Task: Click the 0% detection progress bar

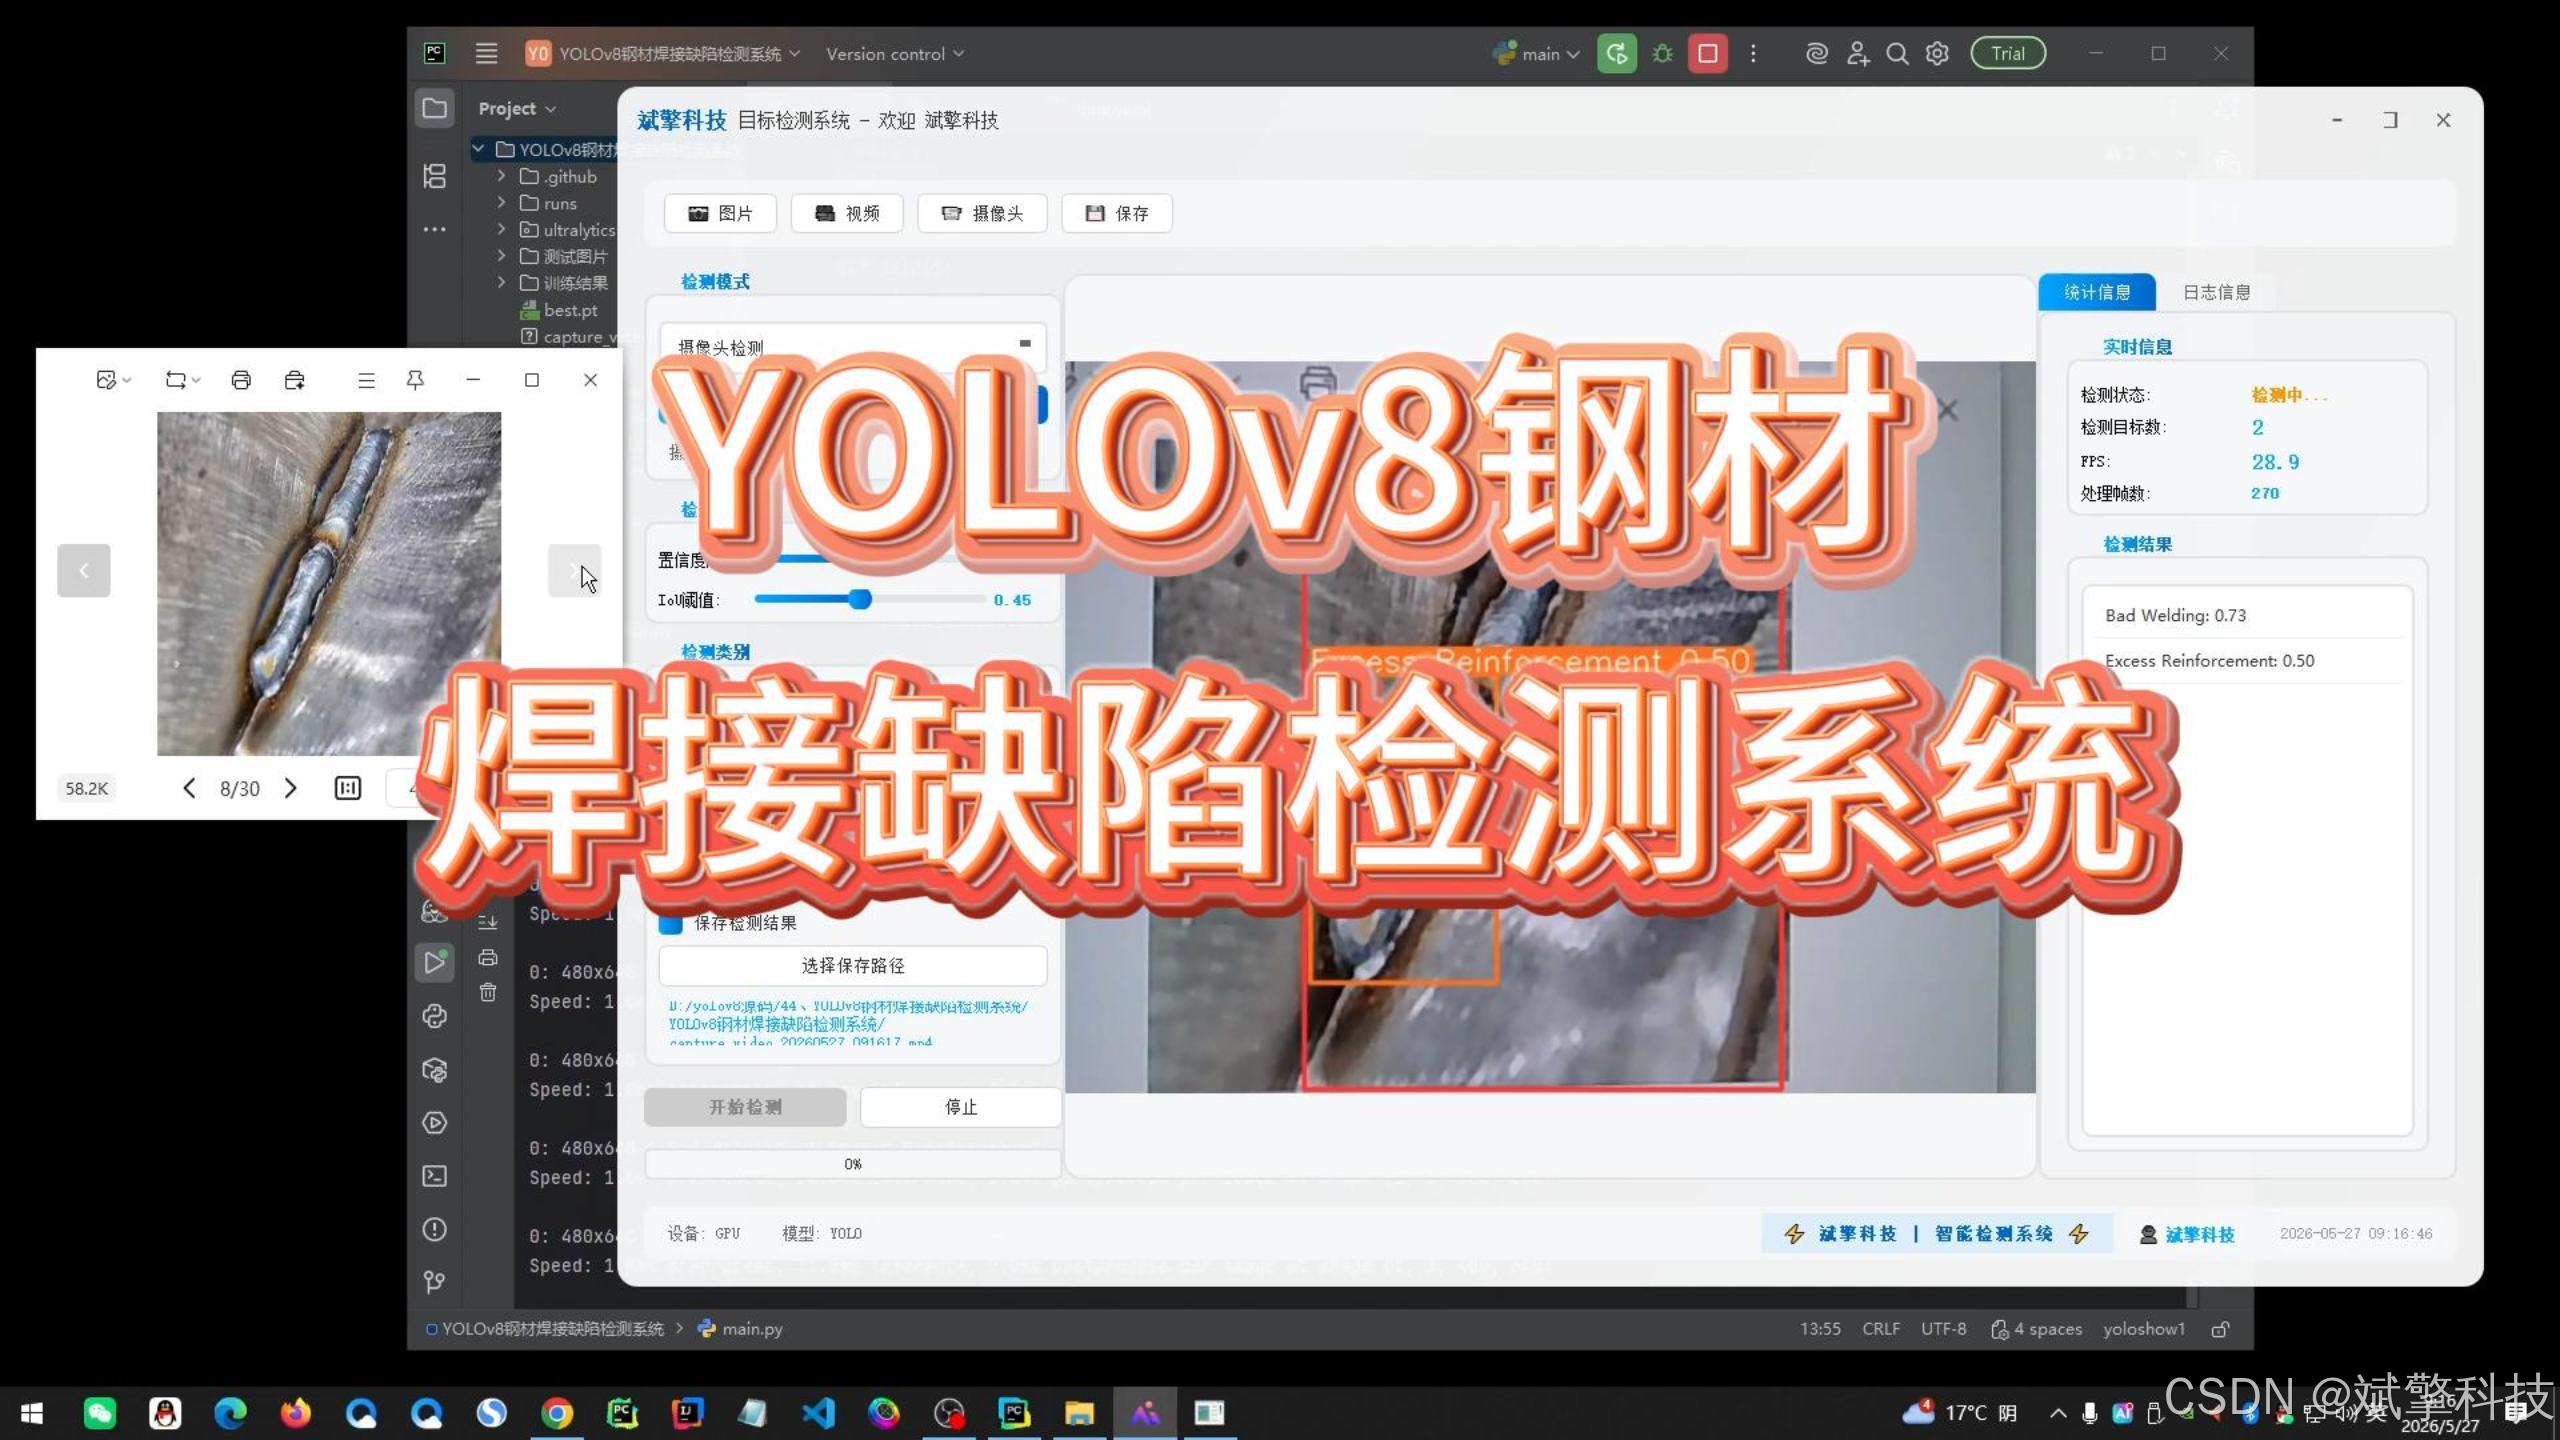Action: tap(853, 1164)
